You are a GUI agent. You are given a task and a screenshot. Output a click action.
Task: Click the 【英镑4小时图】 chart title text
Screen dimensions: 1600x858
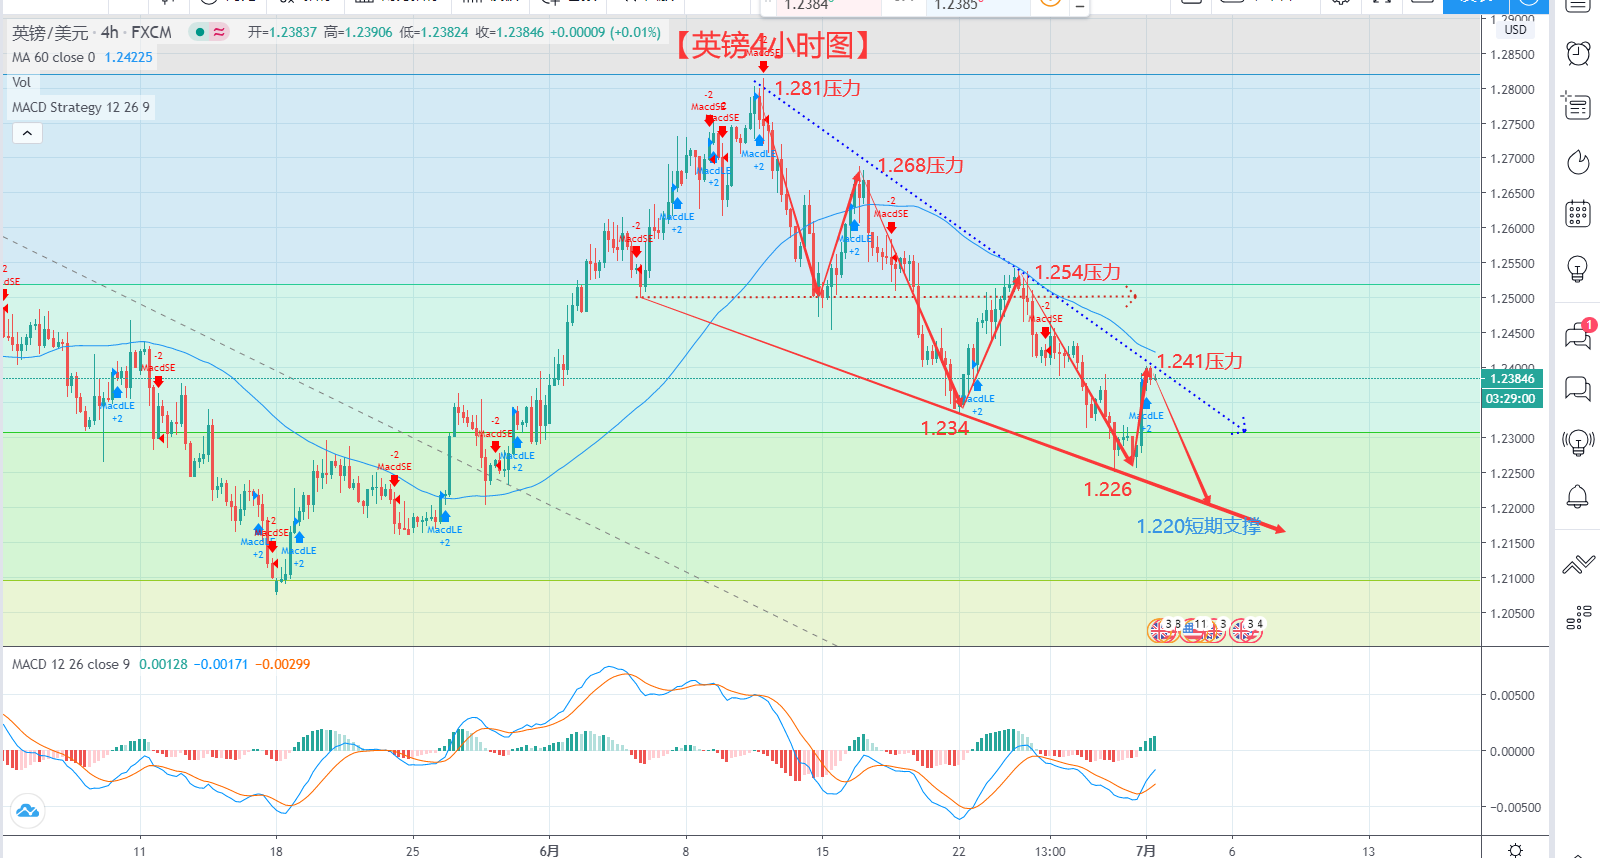coord(772,45)
